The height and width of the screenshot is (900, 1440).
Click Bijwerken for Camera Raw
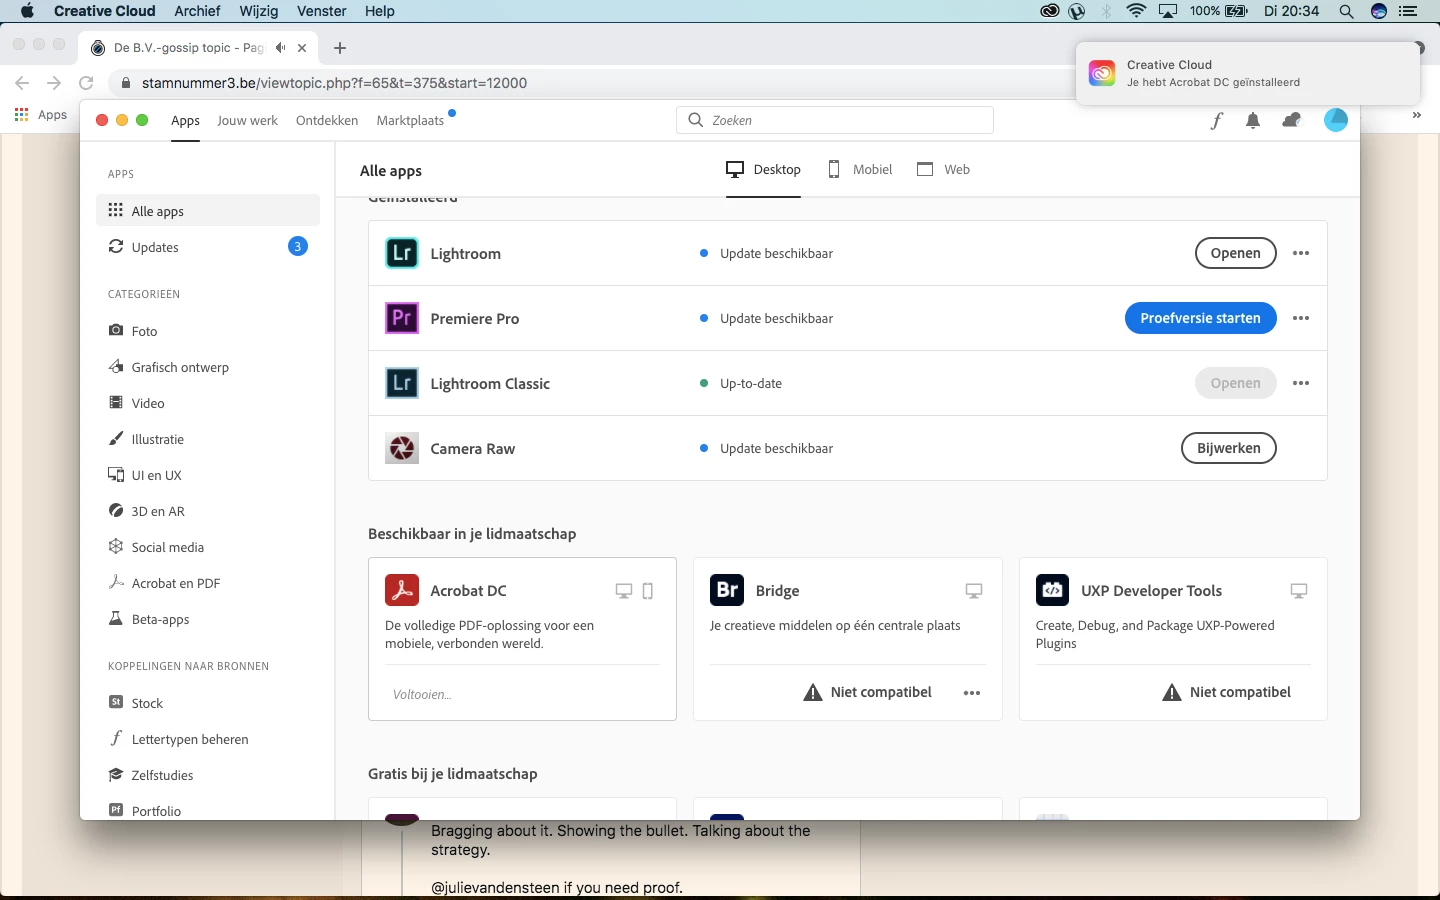click(x=1228, y=448)
